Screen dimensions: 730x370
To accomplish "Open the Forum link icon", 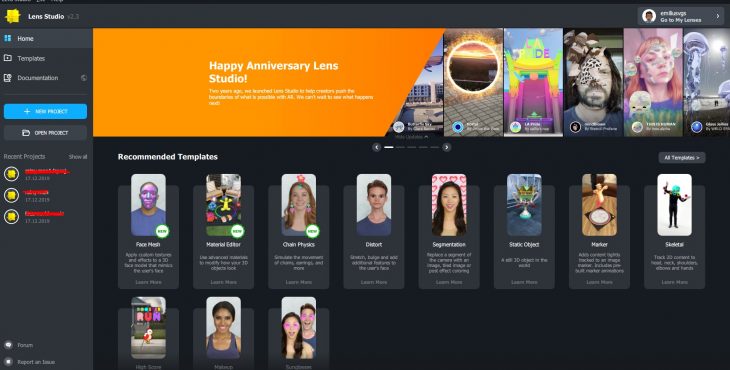I will [8, 345].
